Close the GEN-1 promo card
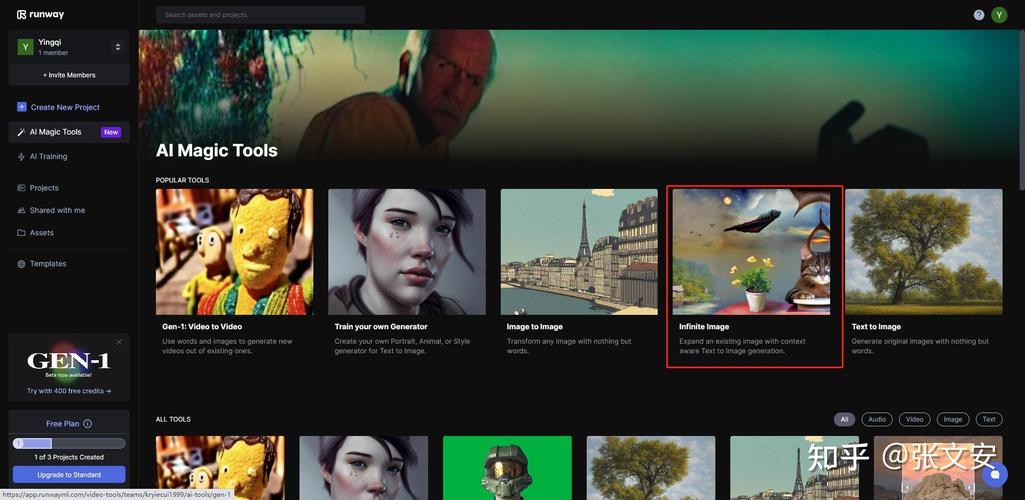 point(119,342)
